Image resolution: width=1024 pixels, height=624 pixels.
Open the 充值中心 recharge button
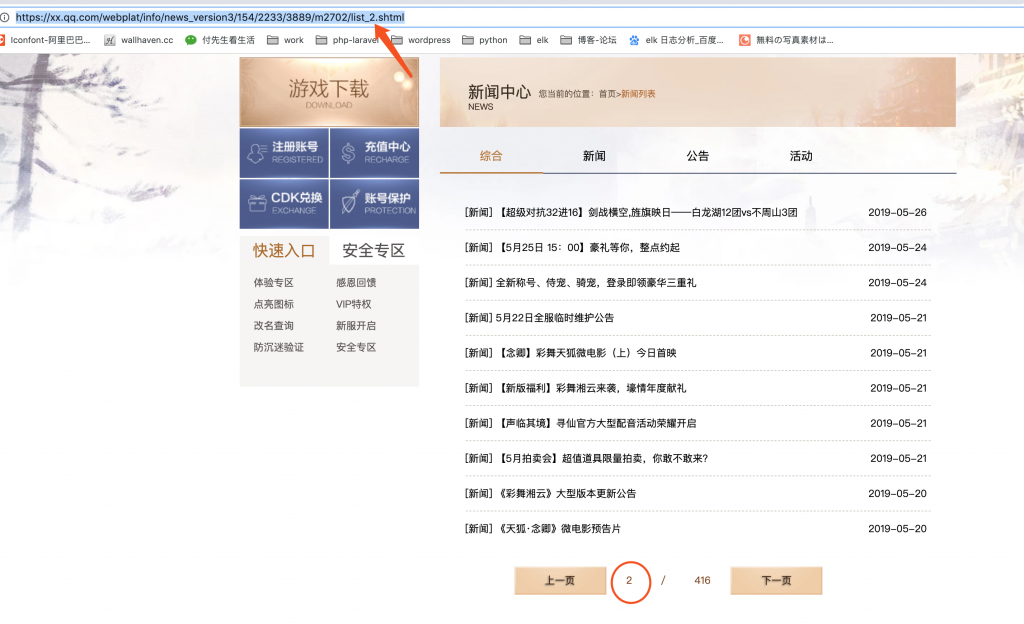coord(375,153)
